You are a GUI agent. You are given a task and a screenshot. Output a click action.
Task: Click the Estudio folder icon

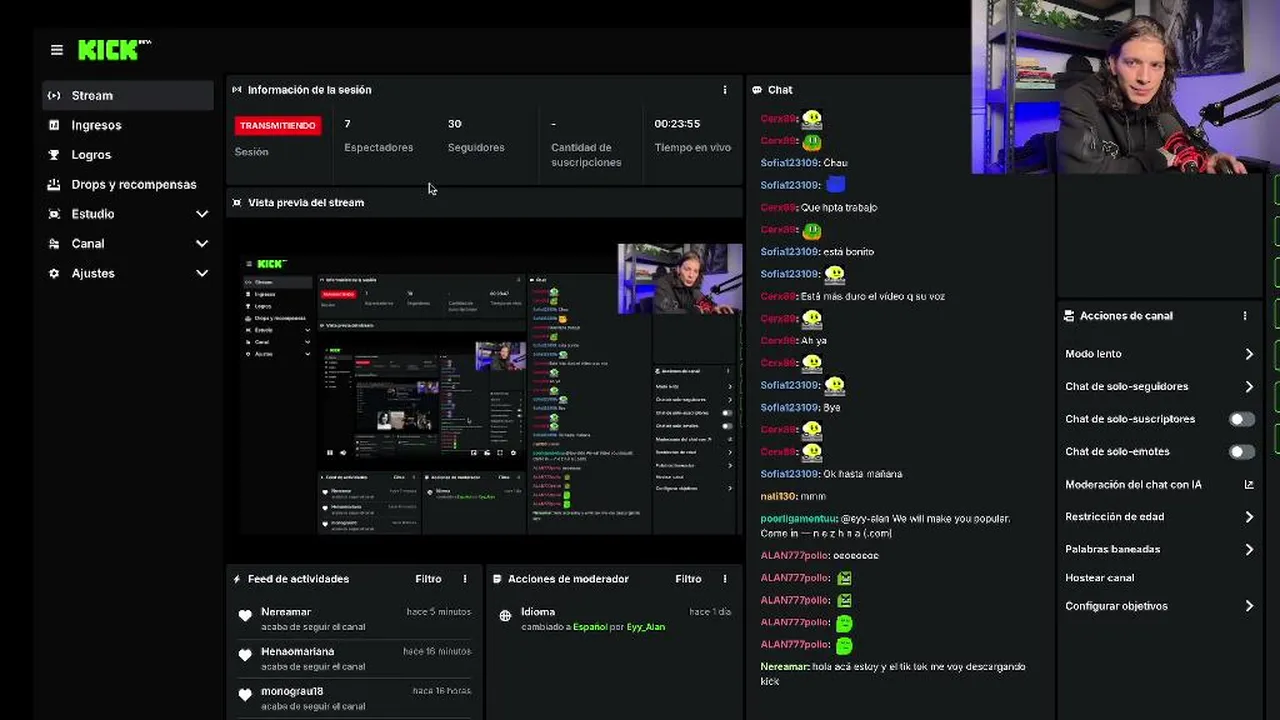point(54,214)
